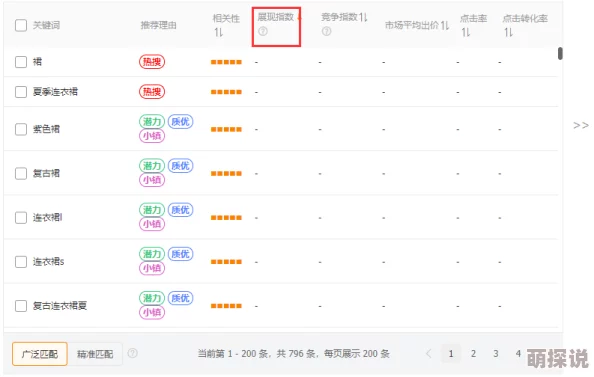
Task: Click keyword text 复古裙
Action: pyautogui.click(x=46, y=174)
